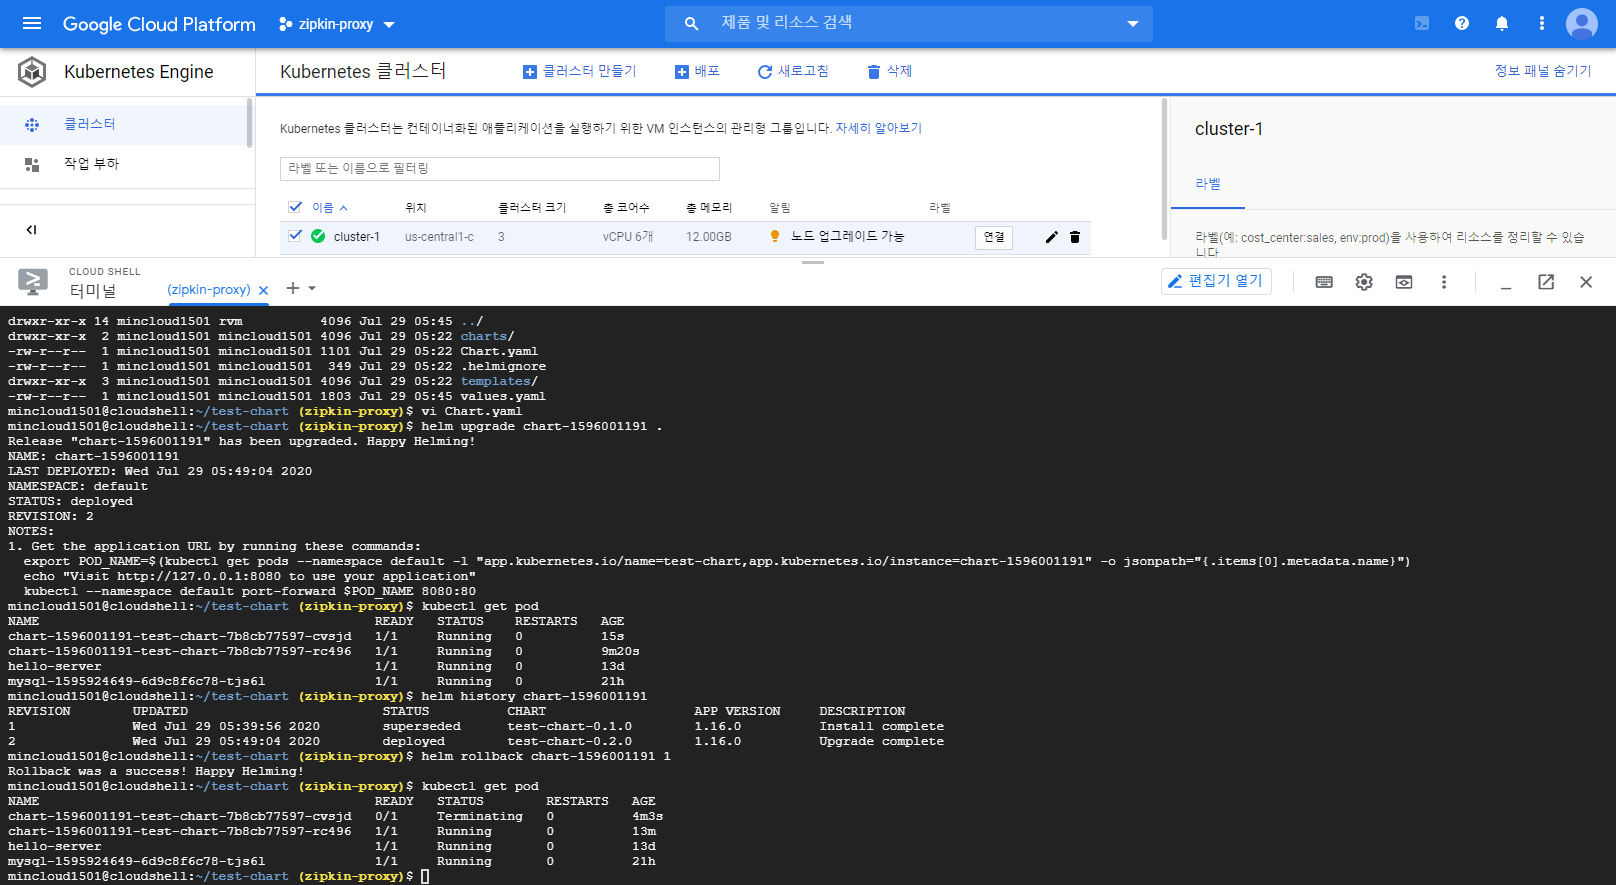Sort table by 이름 column

[x=329, y=208]
